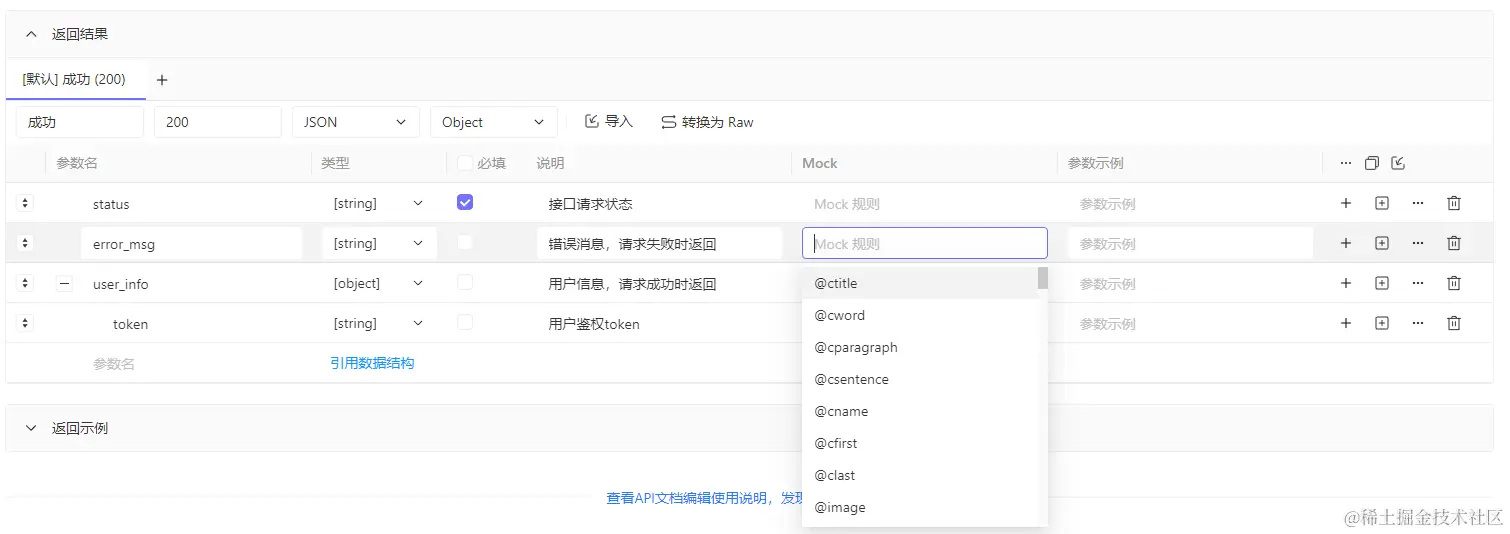Click the 成功 response name field
The image size is (1510, 534).
[x=80, y=122]
